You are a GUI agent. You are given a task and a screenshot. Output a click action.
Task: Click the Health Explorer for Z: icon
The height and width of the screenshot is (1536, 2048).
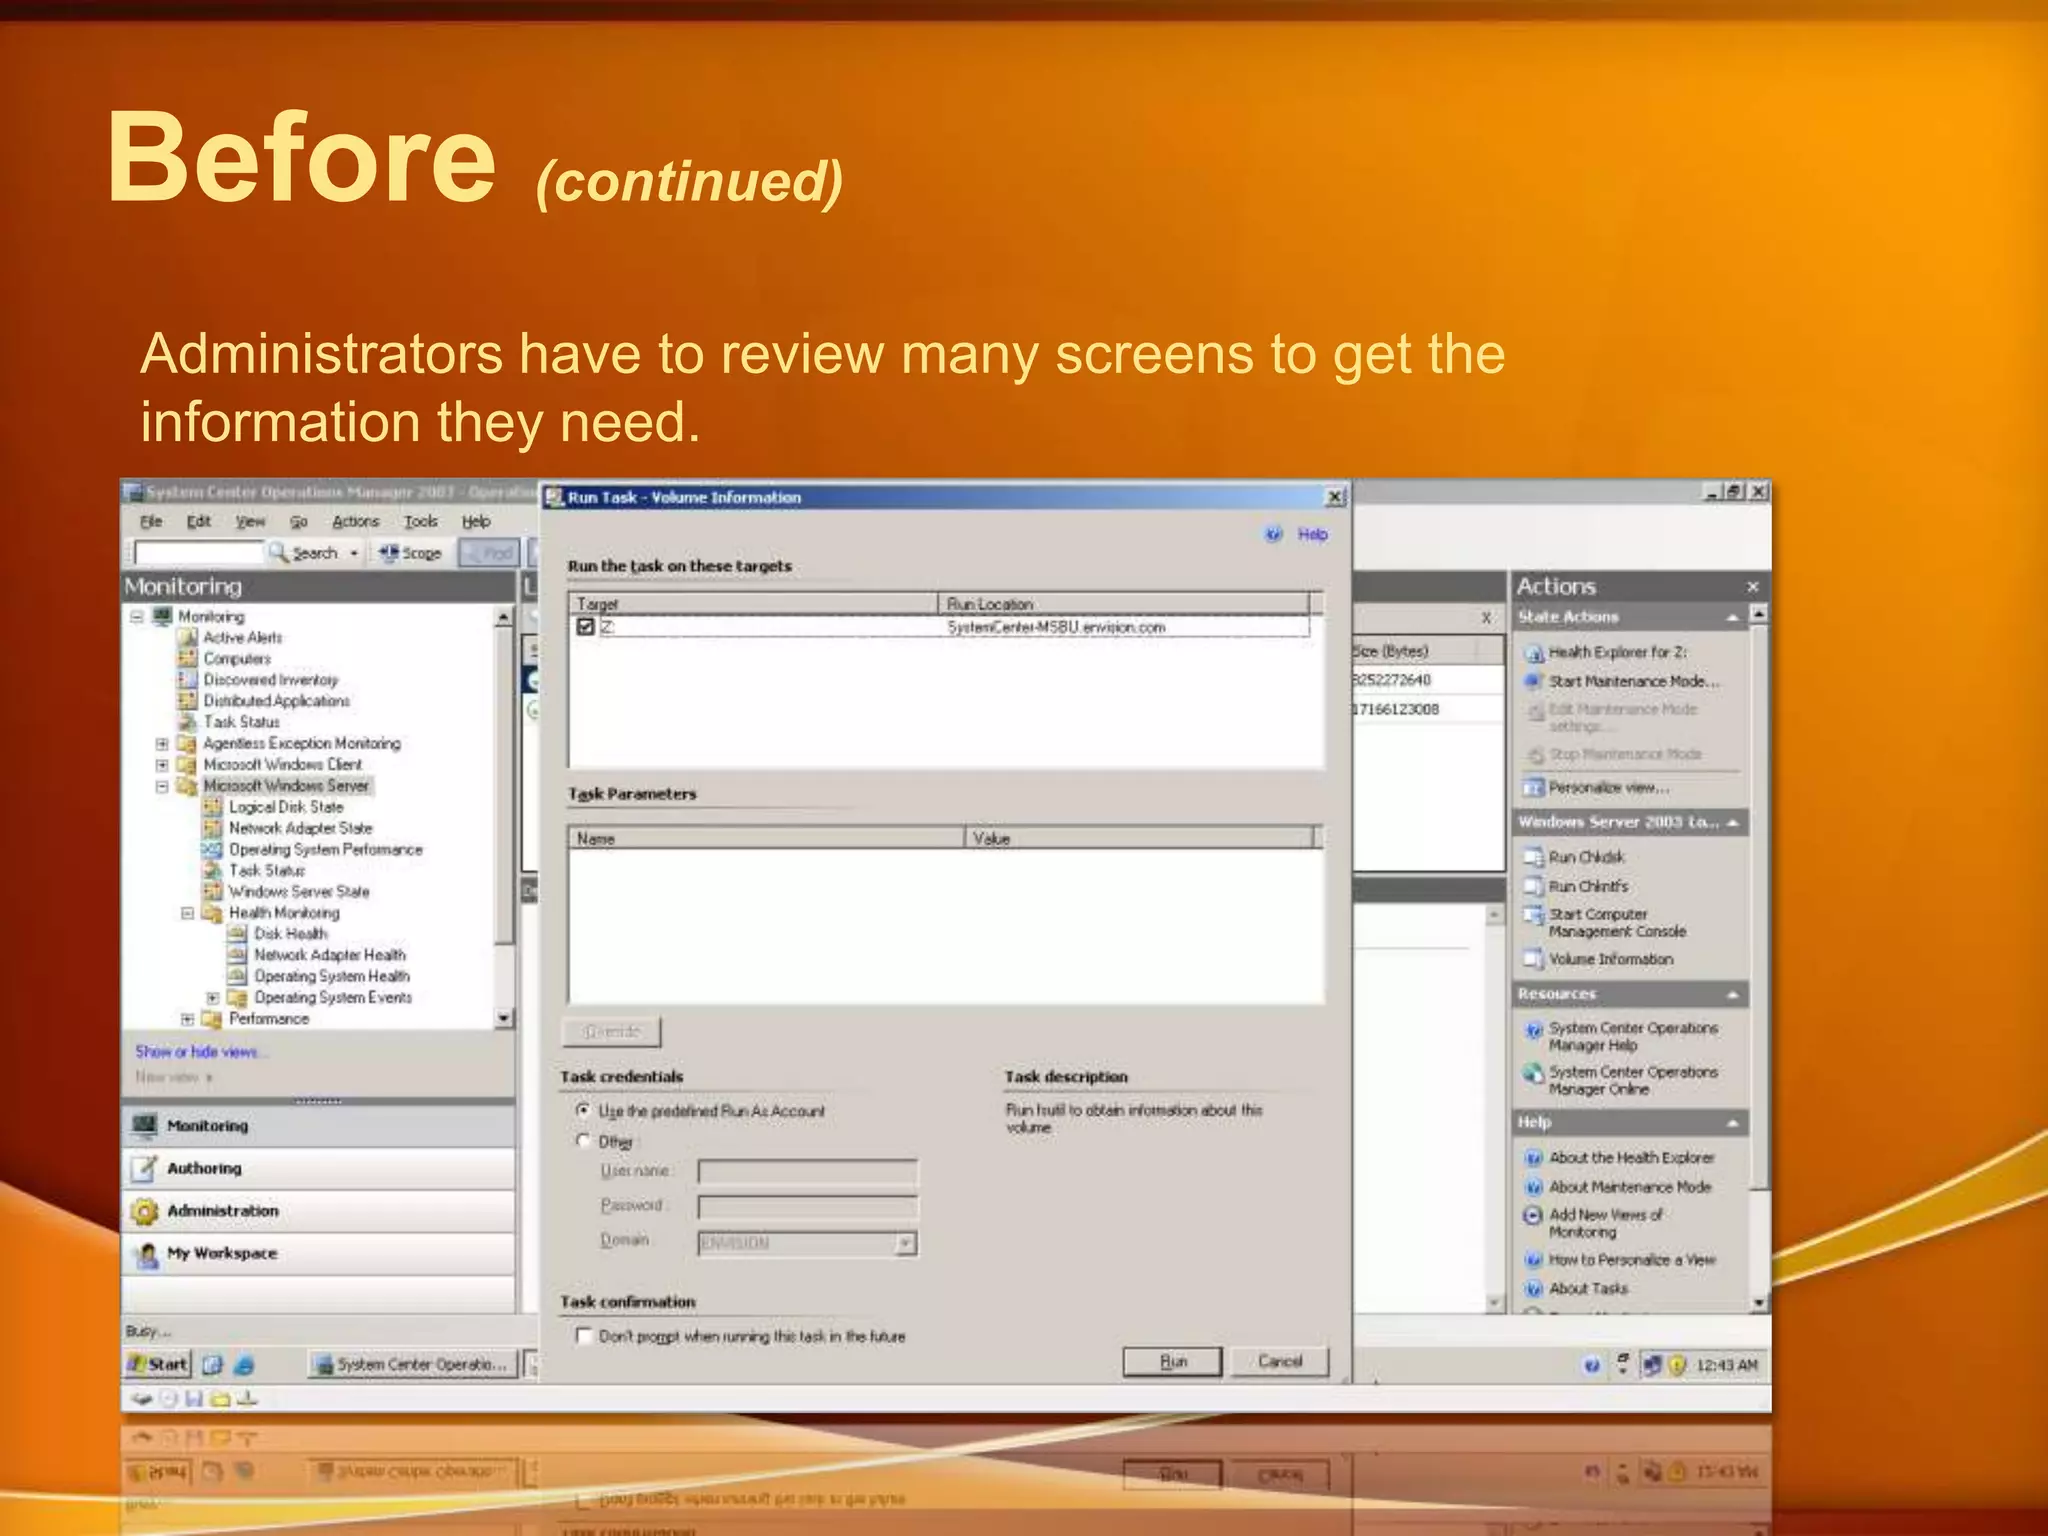click(1534, 653)
